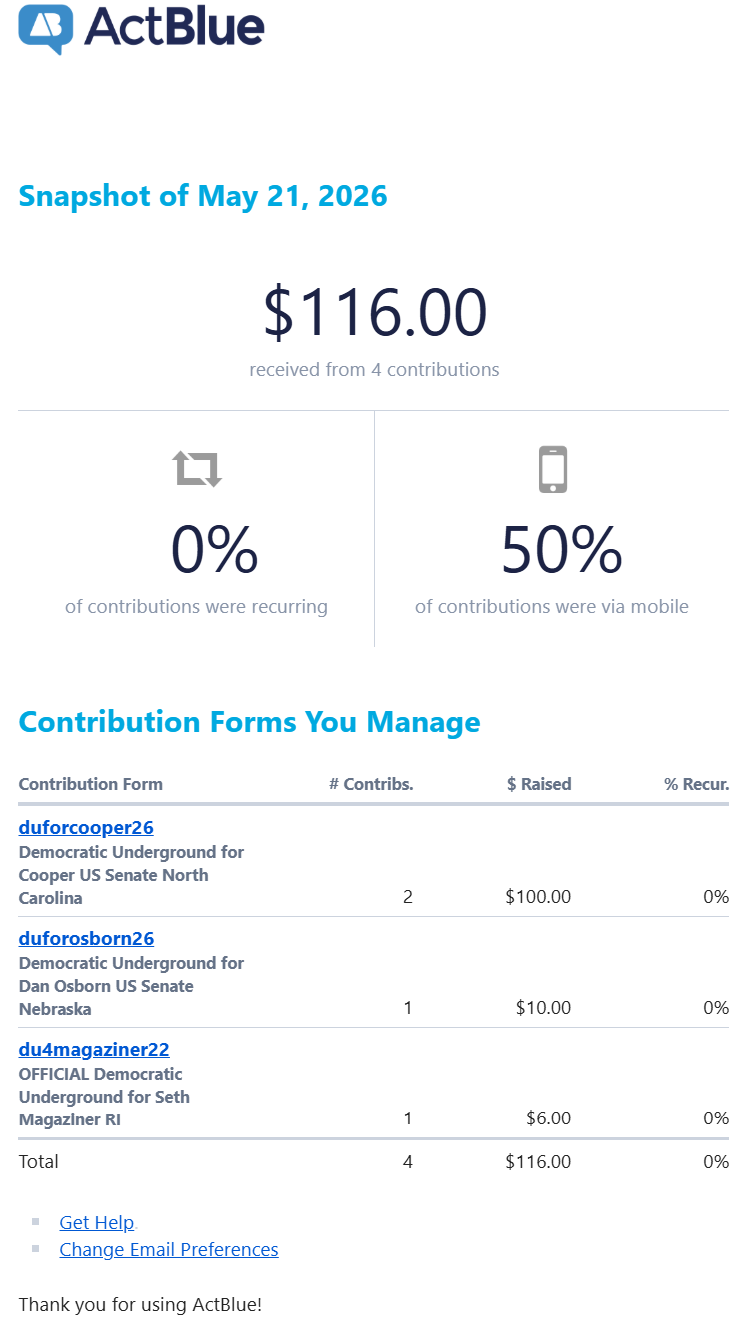Click the mobile phone icon
This screenshot has height=1326, width=738.
coord(553,469)
